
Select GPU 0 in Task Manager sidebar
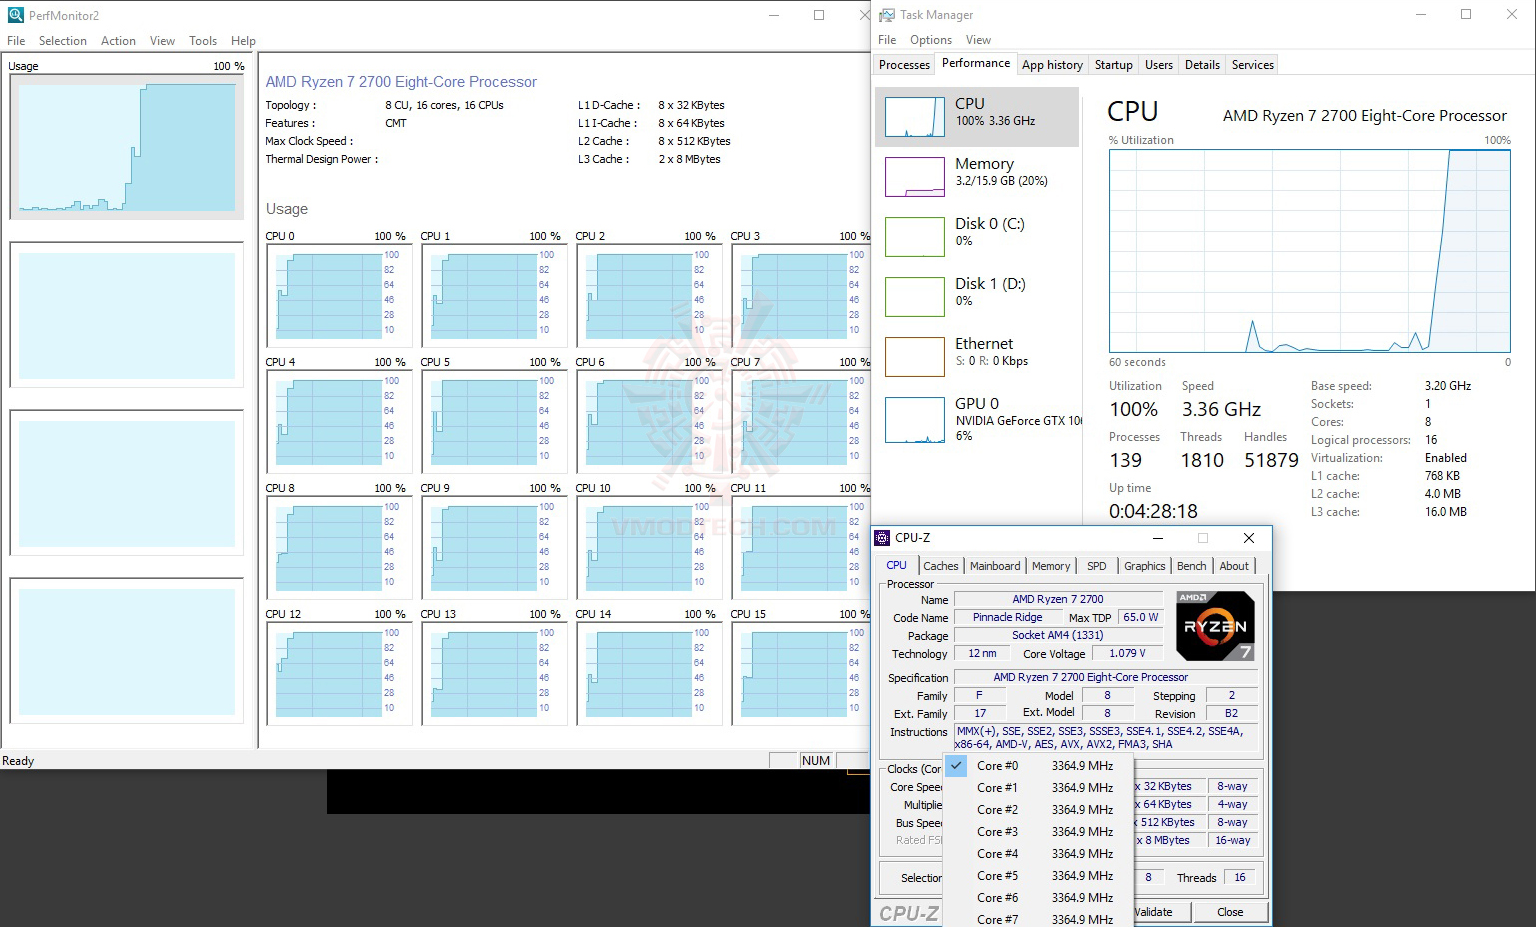(977, 419)
